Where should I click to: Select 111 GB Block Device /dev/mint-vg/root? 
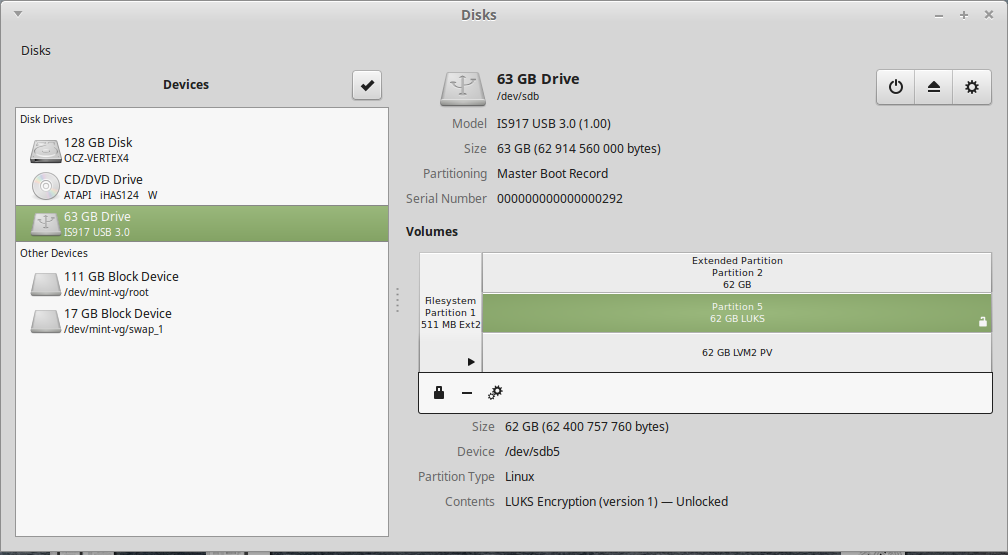pyautogui.click(x=202, y=284)
